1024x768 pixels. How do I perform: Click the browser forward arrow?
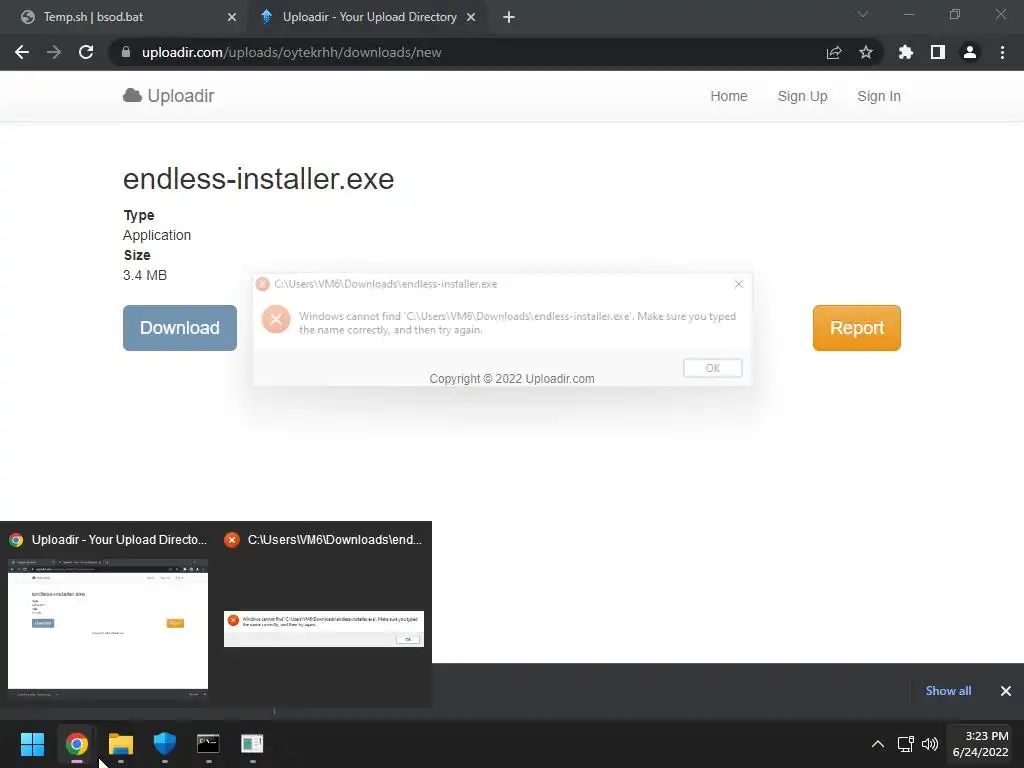tap(54, 52)
